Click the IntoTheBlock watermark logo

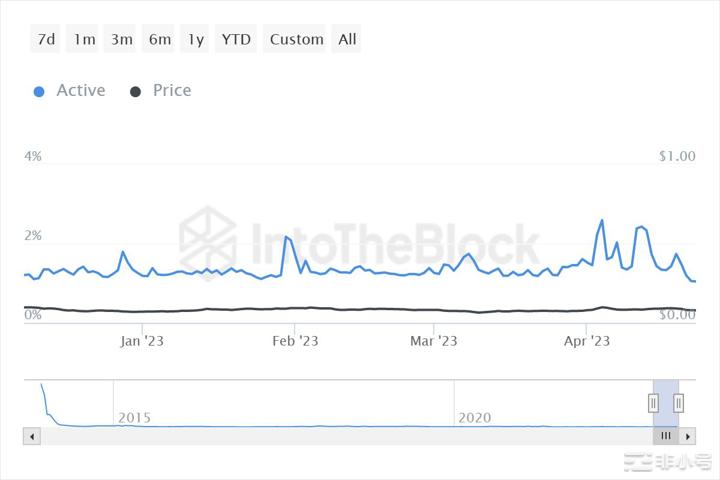tap(208, 245)
